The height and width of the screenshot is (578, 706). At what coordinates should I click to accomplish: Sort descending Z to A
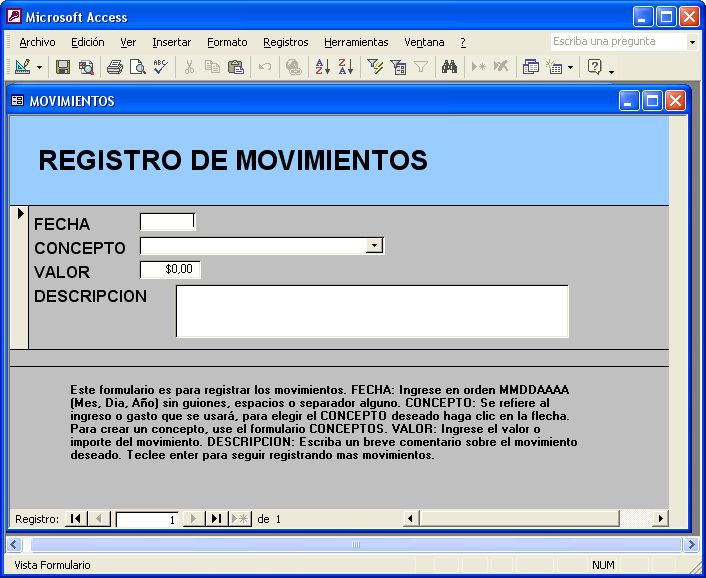[x=346, y=67]
